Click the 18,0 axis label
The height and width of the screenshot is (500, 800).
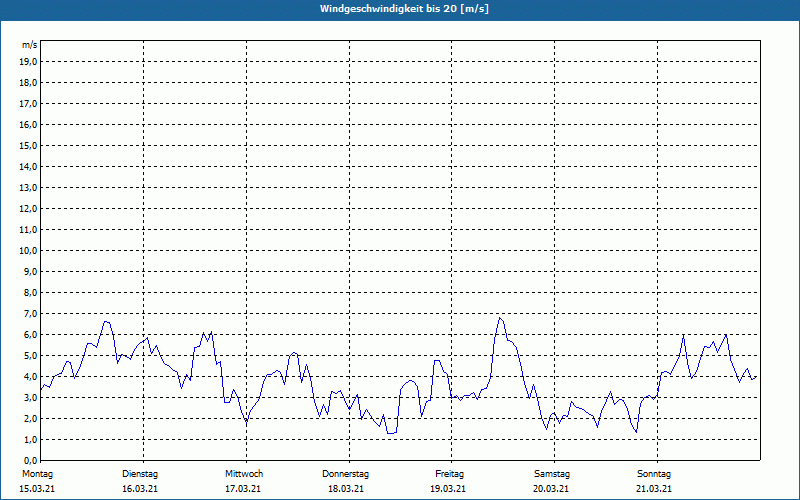pyautogui.click(x=28, y=83)
